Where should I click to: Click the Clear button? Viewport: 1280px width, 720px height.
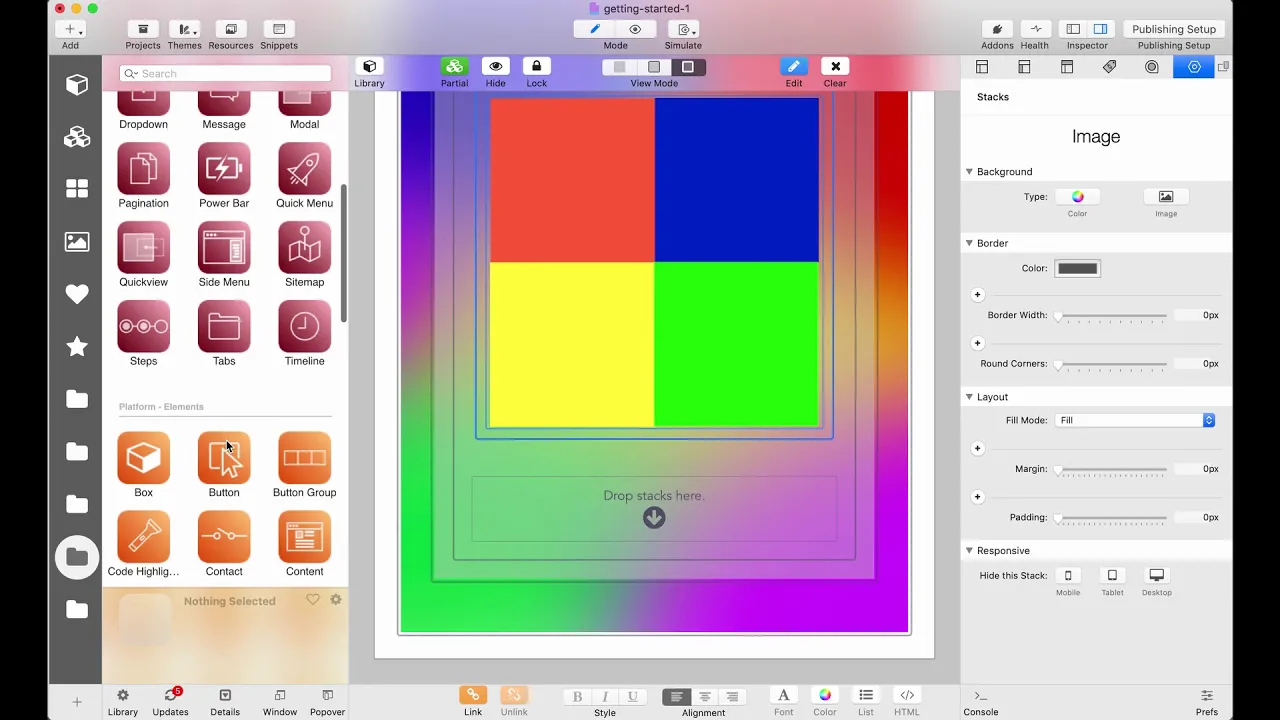click(x=835, y=67)
